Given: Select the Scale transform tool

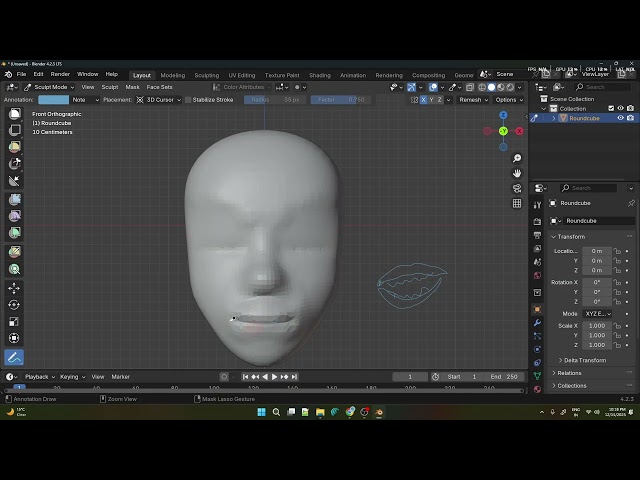Looking at the screenshot, I should (14, 322).
